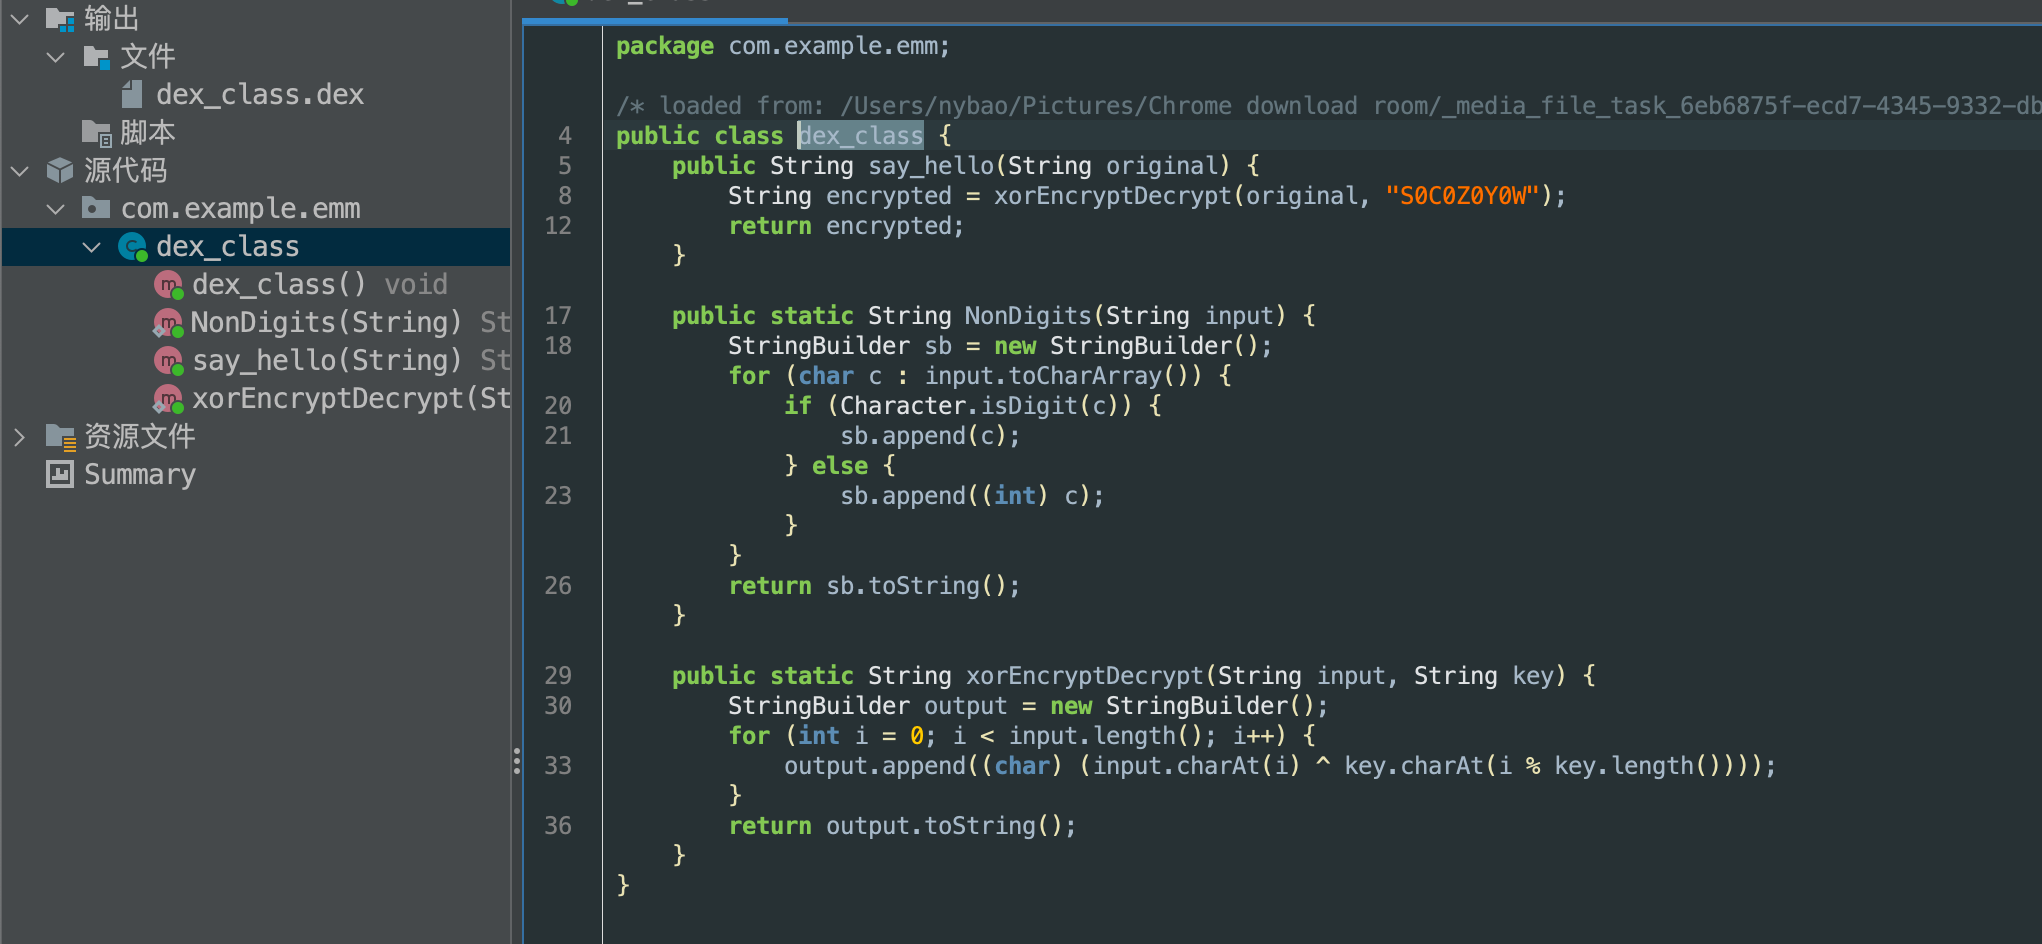Click the return encrypted statement
Viewport: 2042px width, 944px height.
coord(847,226)
